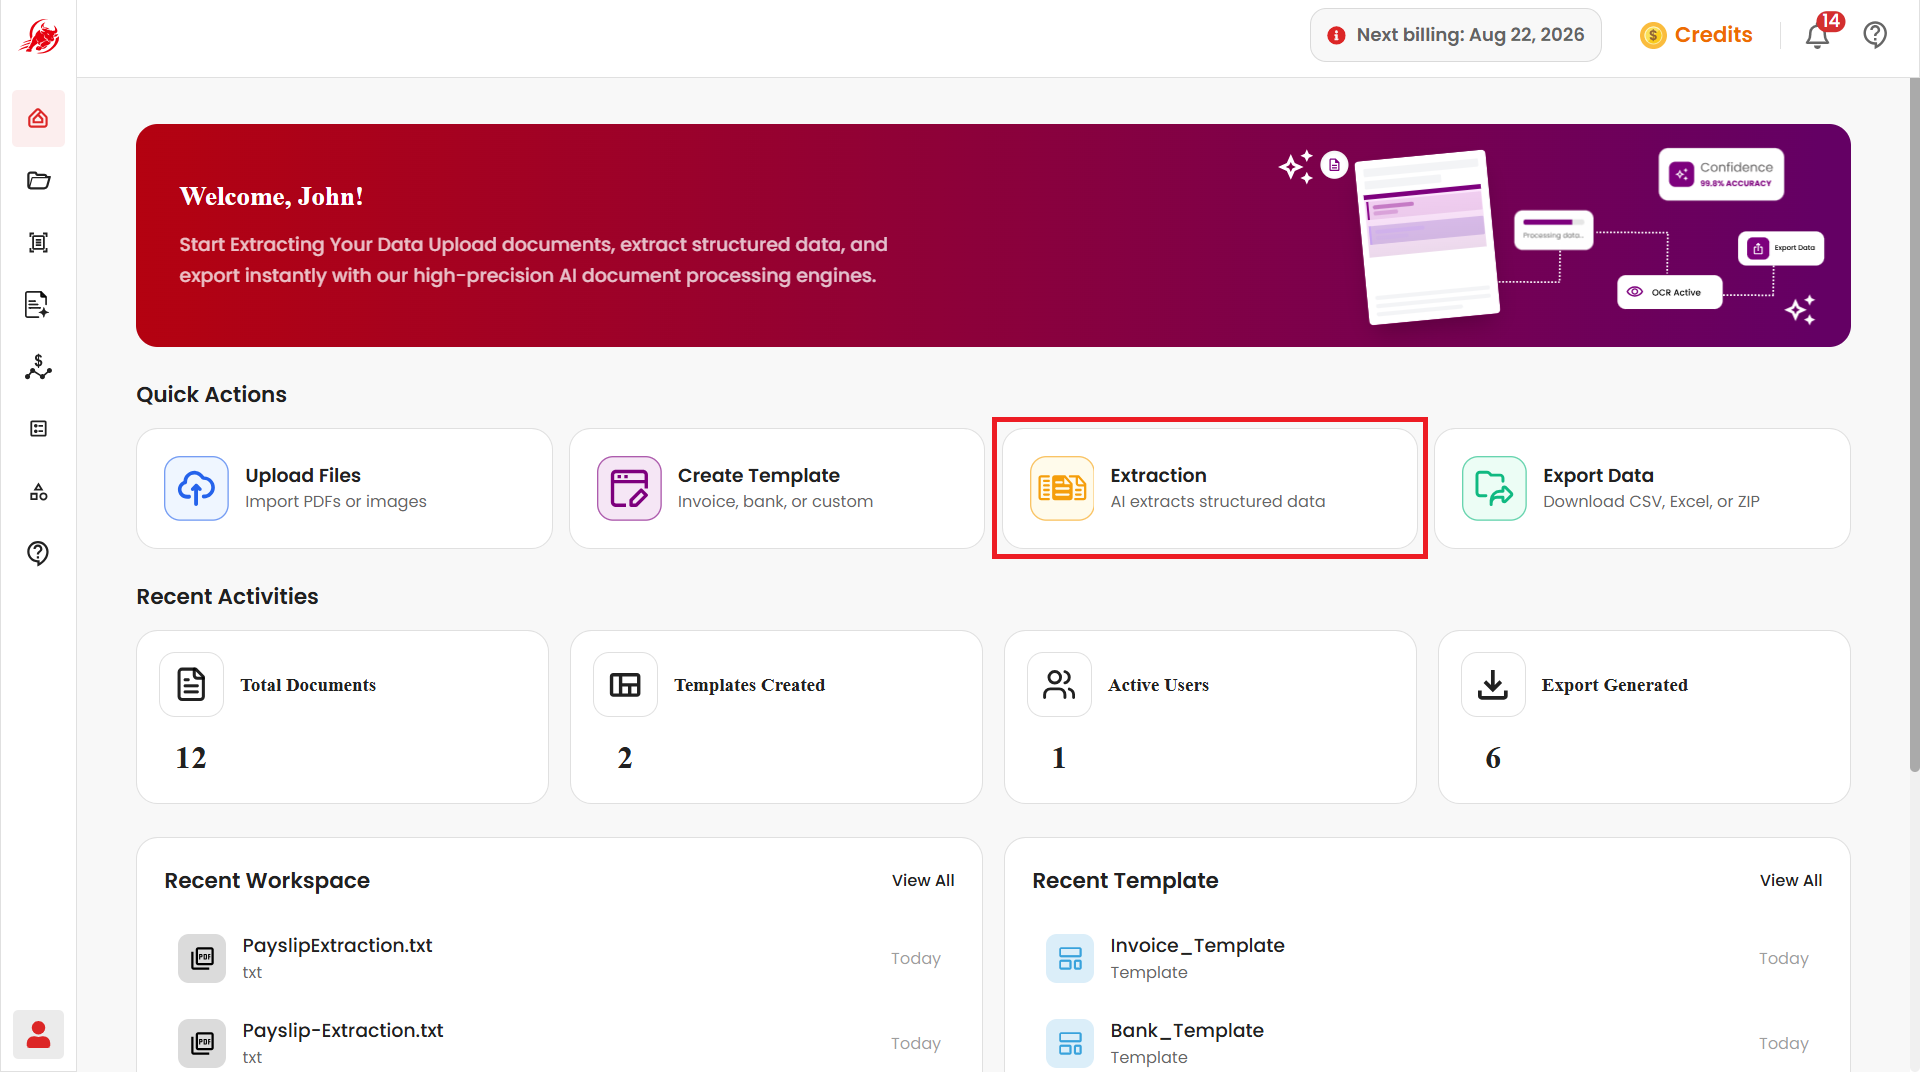Click the Bank_Template icon
Viewport: 1920px width, 1072px height.
1070,1044
